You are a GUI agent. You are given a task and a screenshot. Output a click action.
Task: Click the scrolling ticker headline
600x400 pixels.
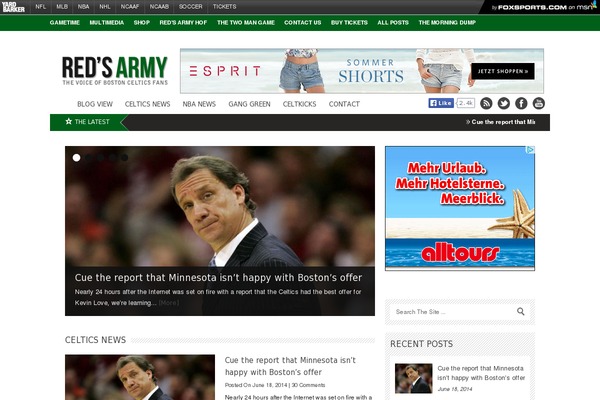(x=501, y=122)
